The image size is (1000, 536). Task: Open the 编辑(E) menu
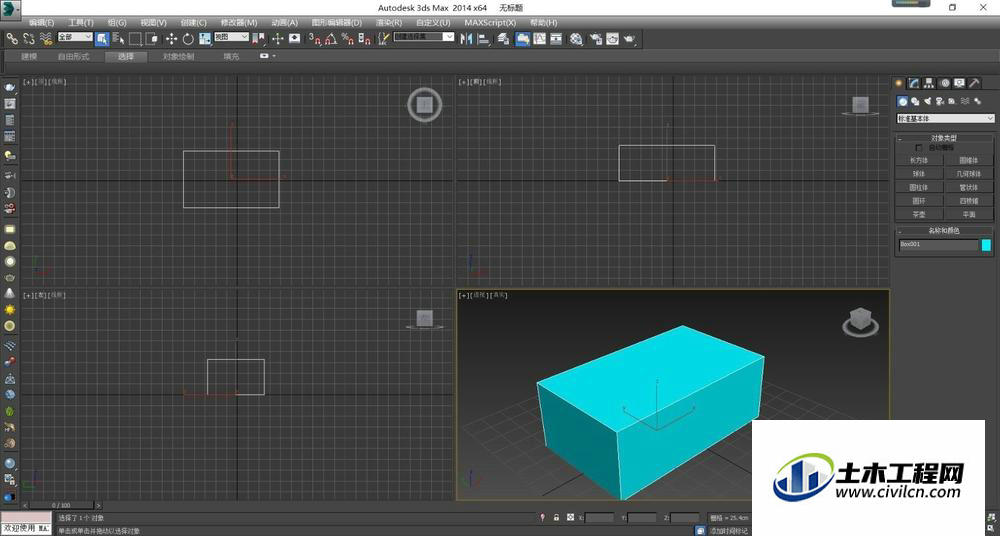point(41,22)
